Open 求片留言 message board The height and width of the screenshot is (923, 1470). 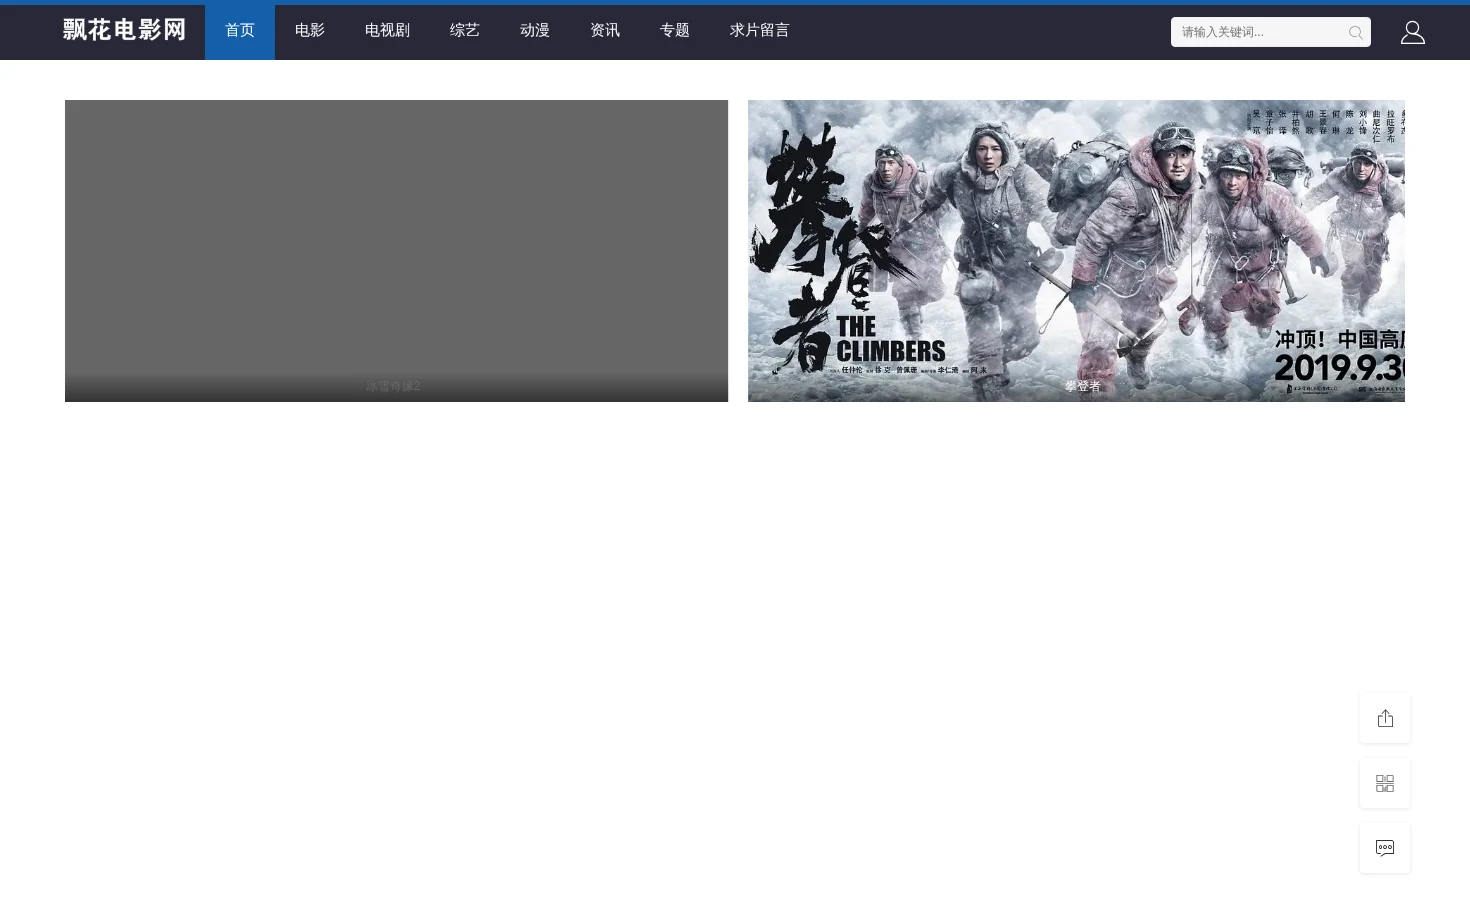coord(760,31)
